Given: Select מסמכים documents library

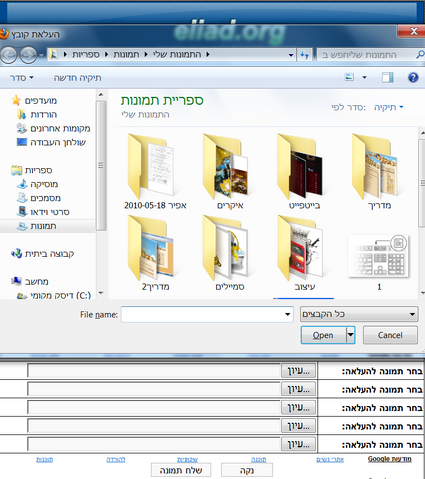Looking at the screenshot, I should point(39,198).
